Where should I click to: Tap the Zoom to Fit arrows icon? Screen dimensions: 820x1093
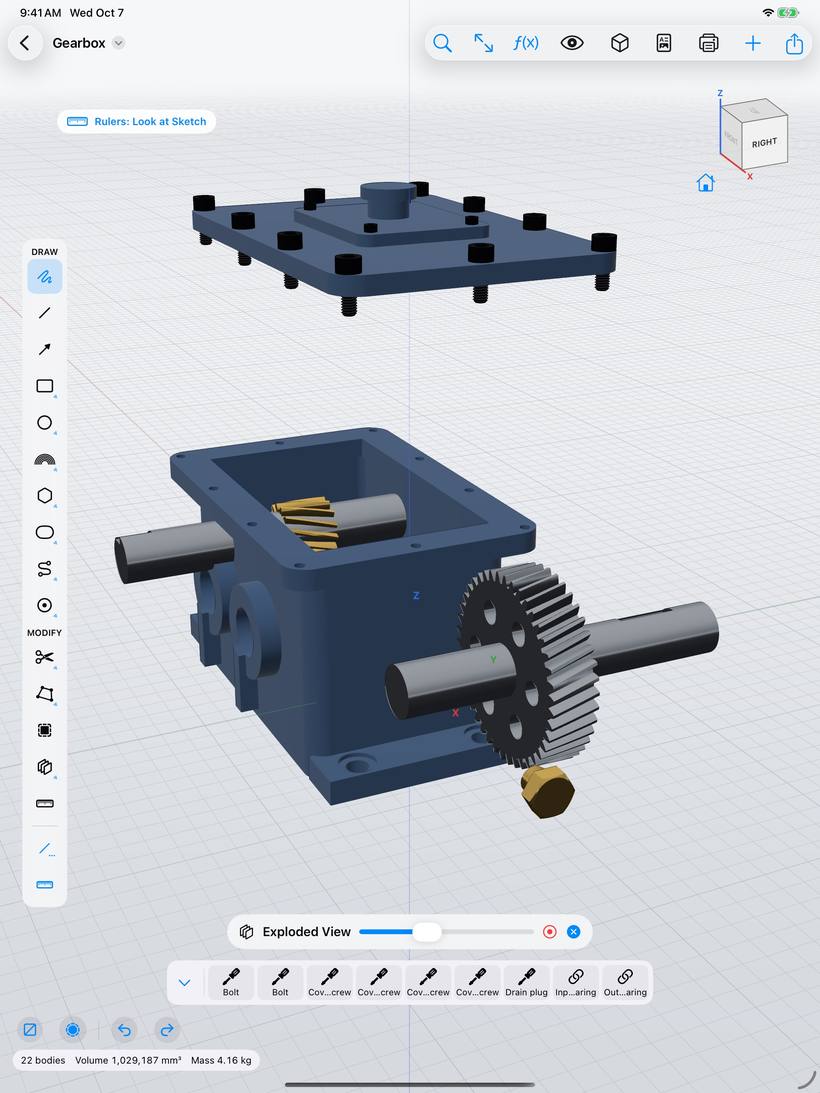click(483, 43)
